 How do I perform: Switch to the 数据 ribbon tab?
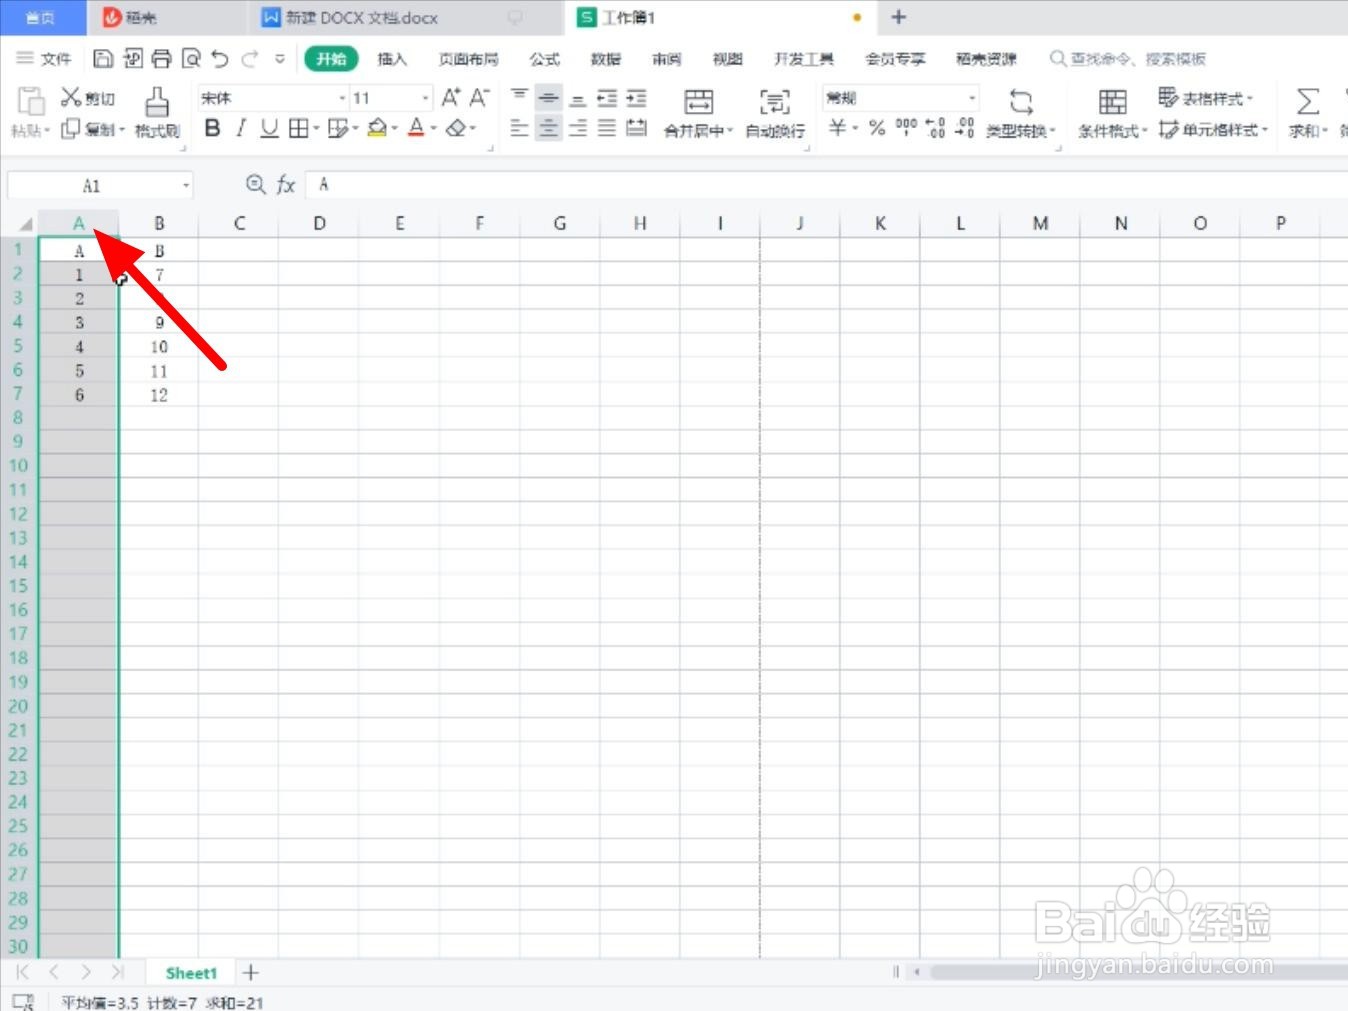[606, 59]
